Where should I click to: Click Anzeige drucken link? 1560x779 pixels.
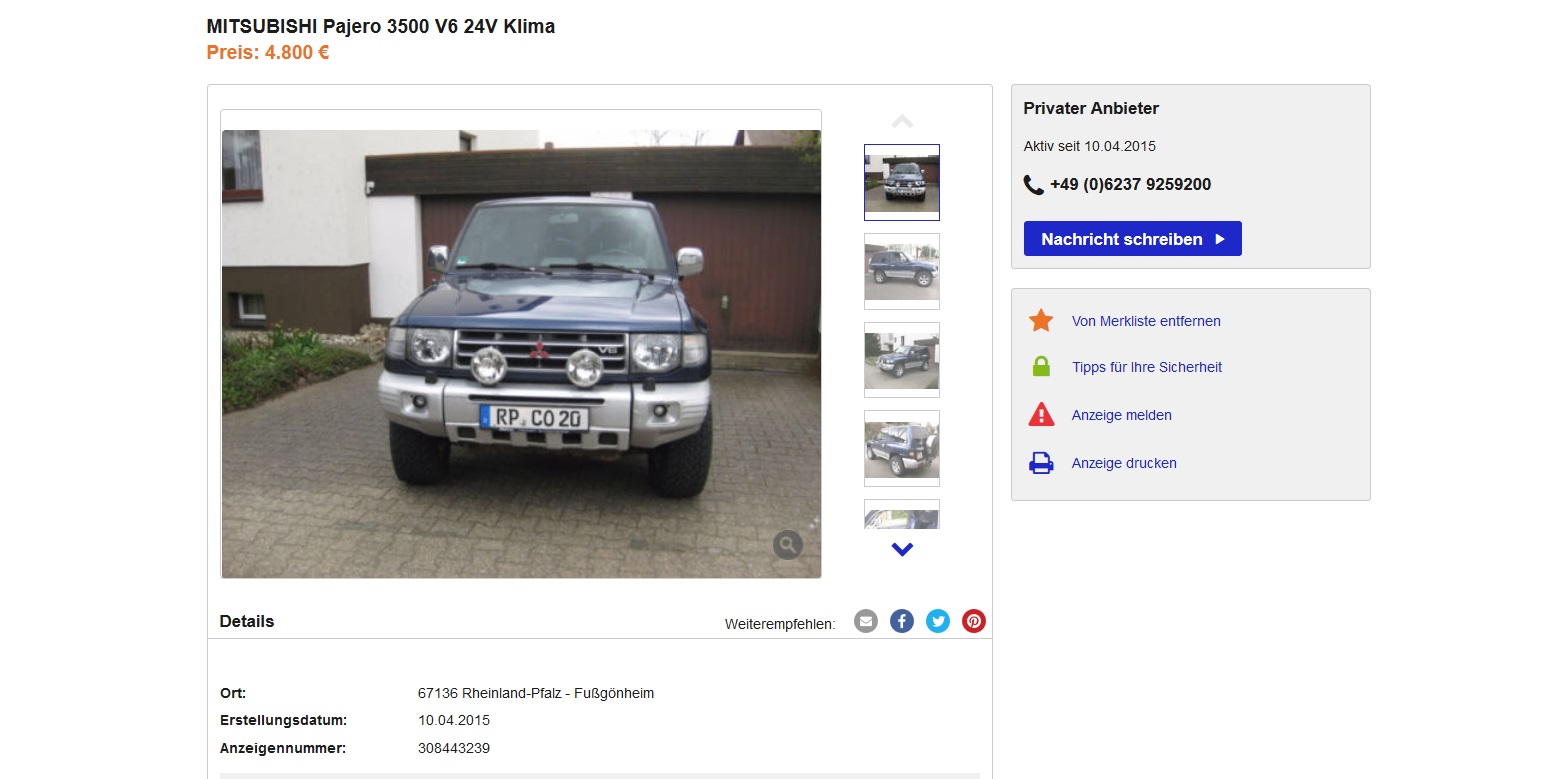[x=1124, y=463]
